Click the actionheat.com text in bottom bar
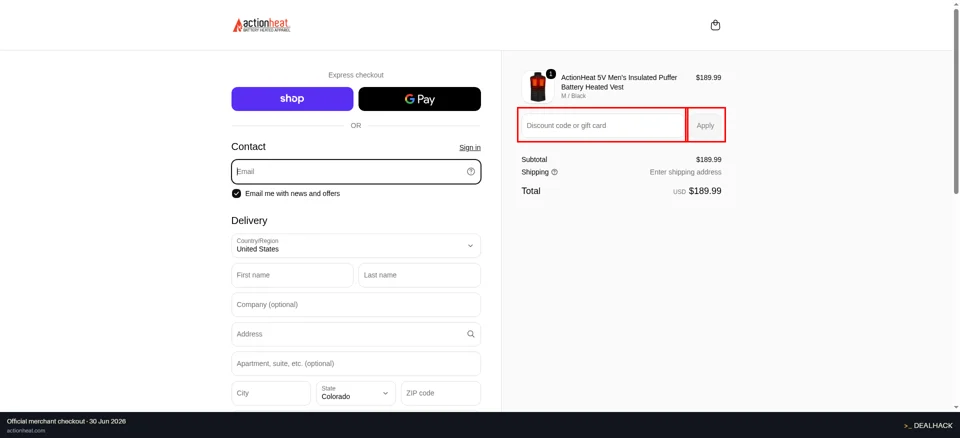This screenshot has height=438, width=960. pos(26,431)
